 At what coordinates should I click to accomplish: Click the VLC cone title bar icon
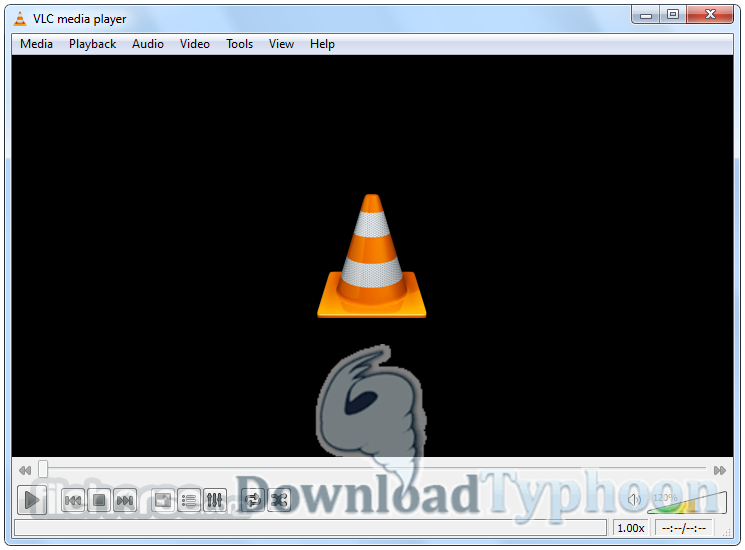[20, 19]
